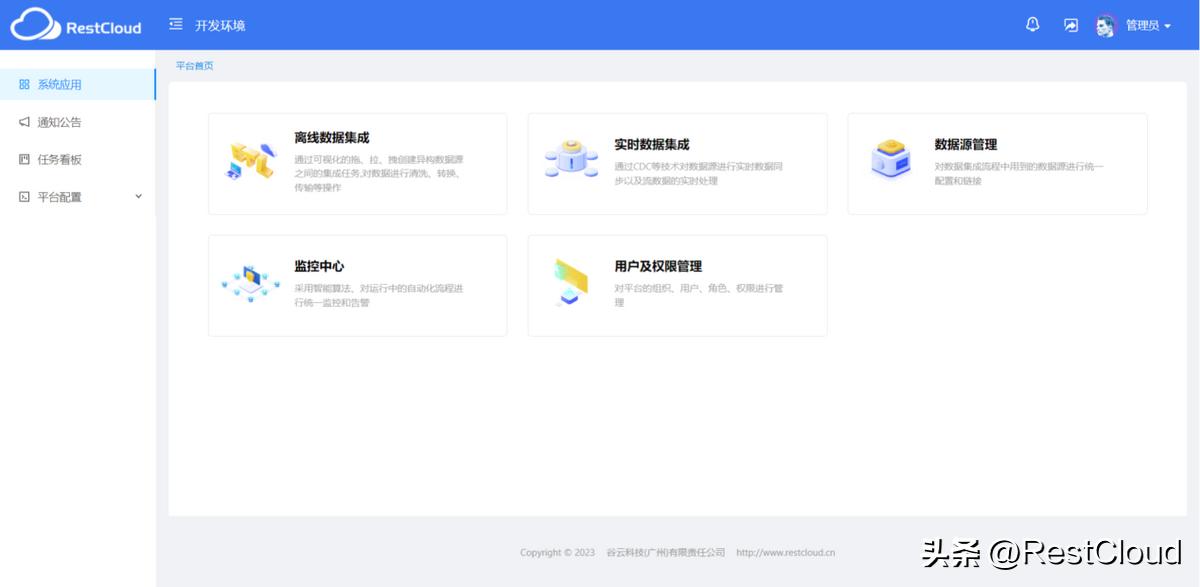1200x587 pixels.
Task: Switch to 通知公告 in the sidebar
Action: click(x=60, y=121)
